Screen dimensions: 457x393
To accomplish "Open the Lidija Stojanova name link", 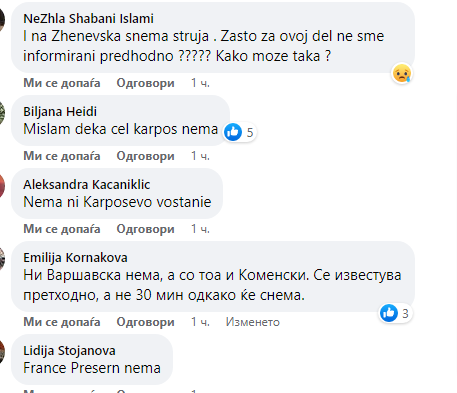I will click(x=69, y=350).
